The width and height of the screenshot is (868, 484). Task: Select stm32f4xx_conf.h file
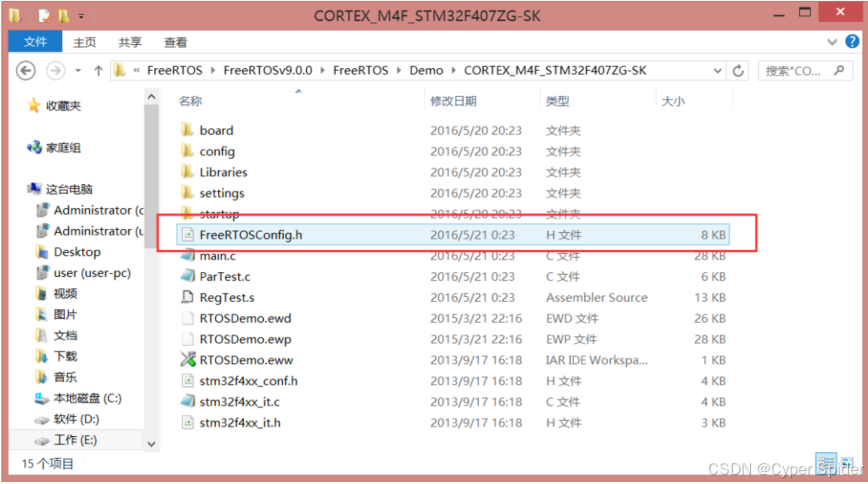pos(249,381)
